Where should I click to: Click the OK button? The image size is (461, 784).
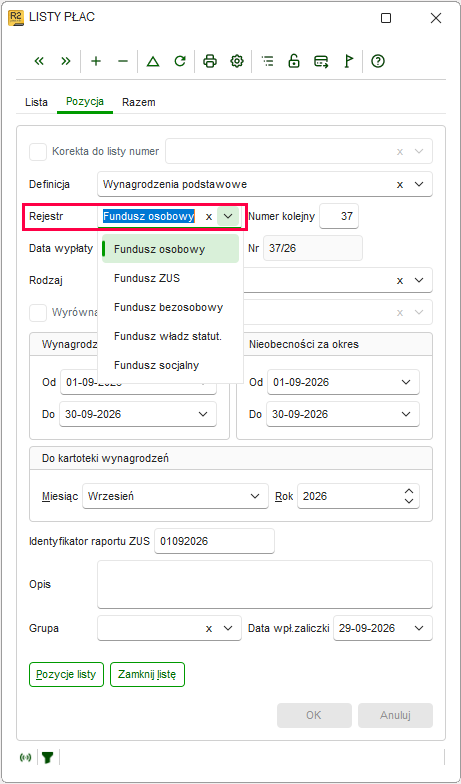(314, 716)
